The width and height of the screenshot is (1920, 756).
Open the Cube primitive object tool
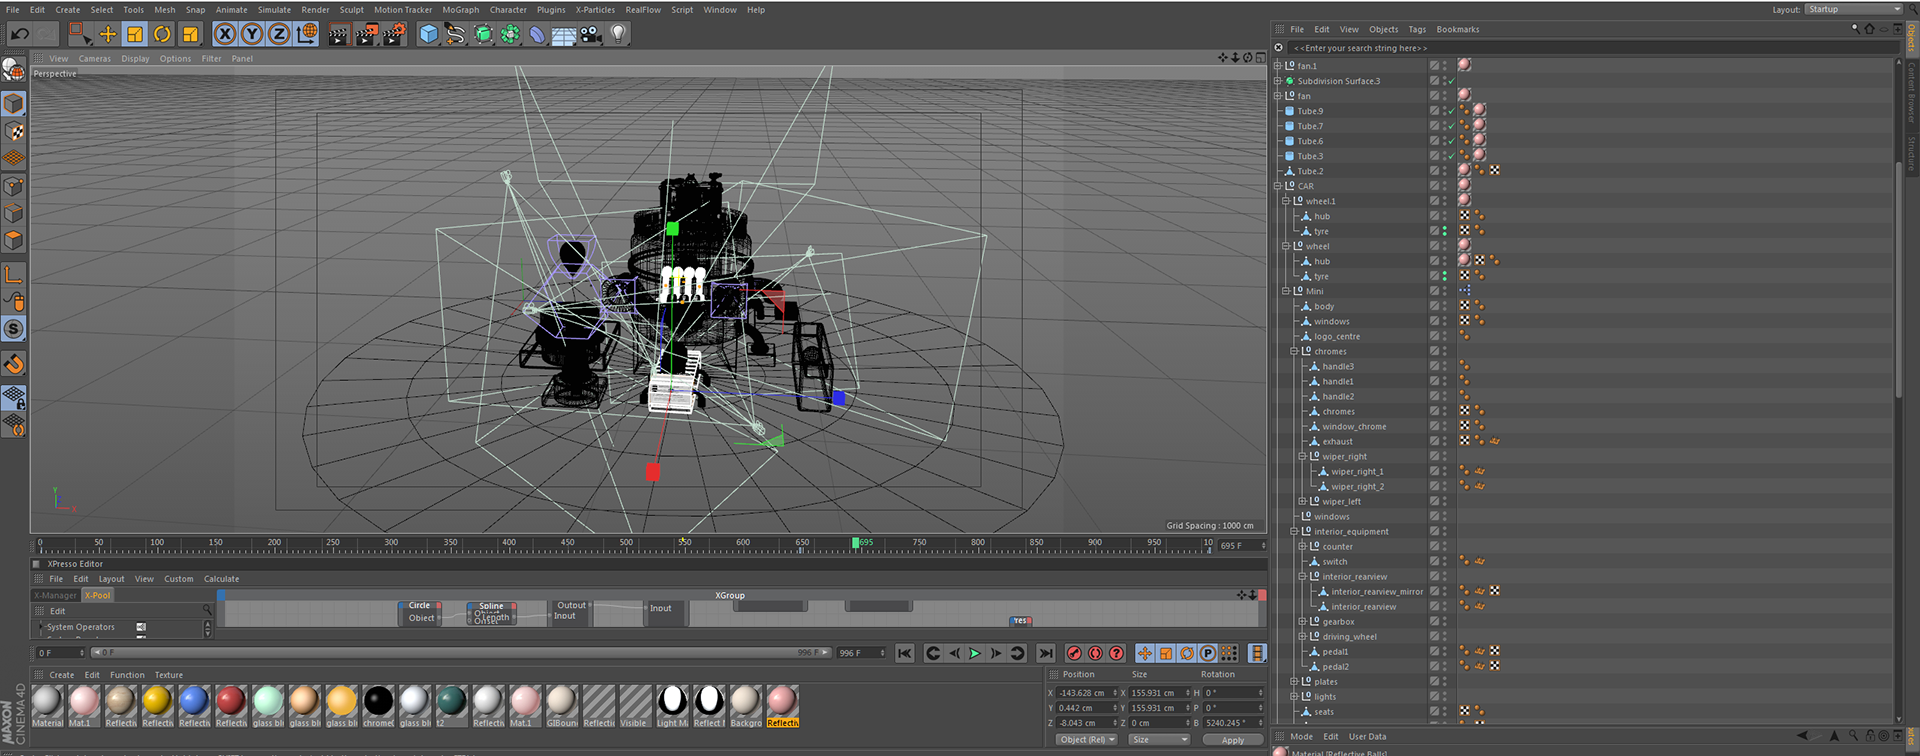tap(429, 34)
